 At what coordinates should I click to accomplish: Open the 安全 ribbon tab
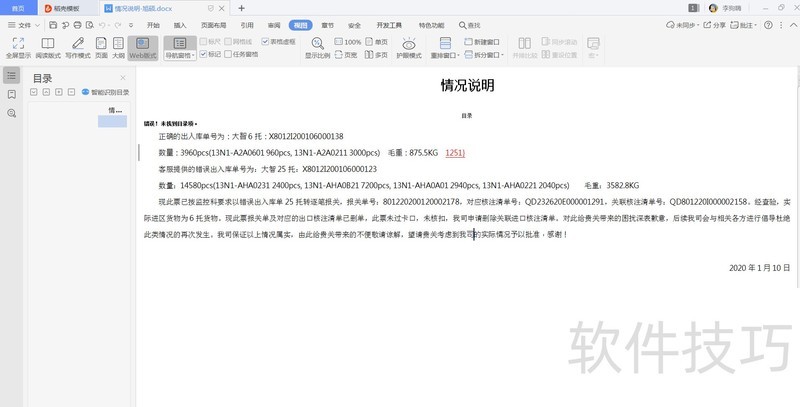pos(354,25)
